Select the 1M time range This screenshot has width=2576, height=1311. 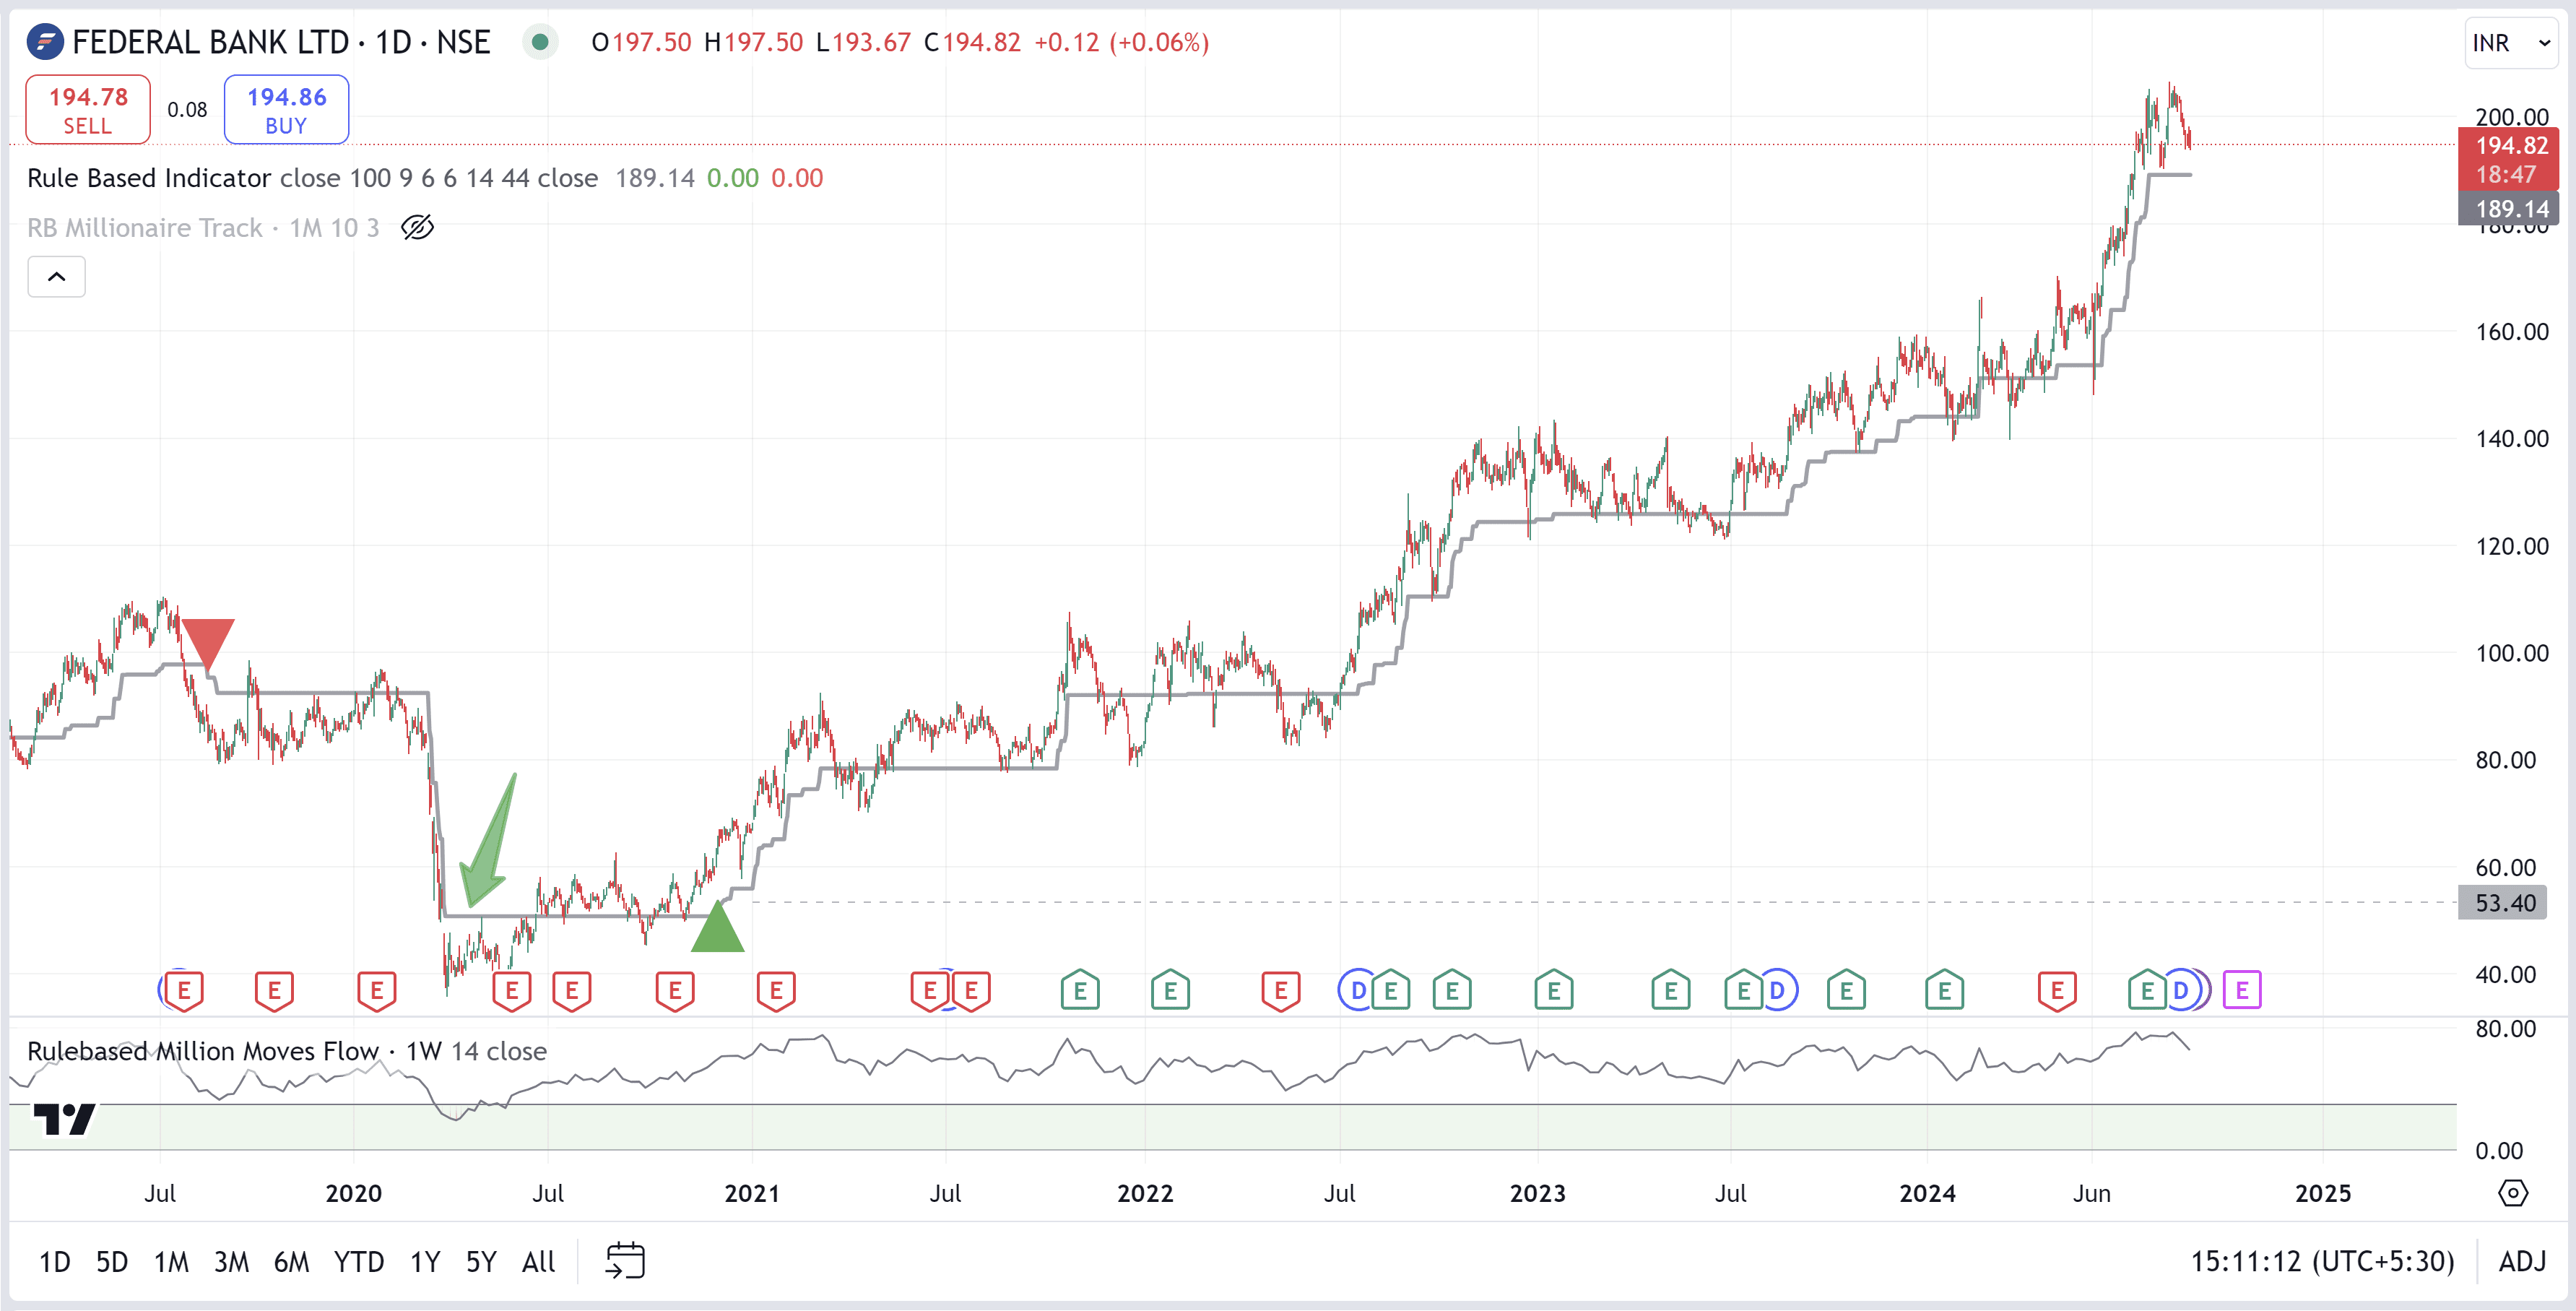(171, 1262)
